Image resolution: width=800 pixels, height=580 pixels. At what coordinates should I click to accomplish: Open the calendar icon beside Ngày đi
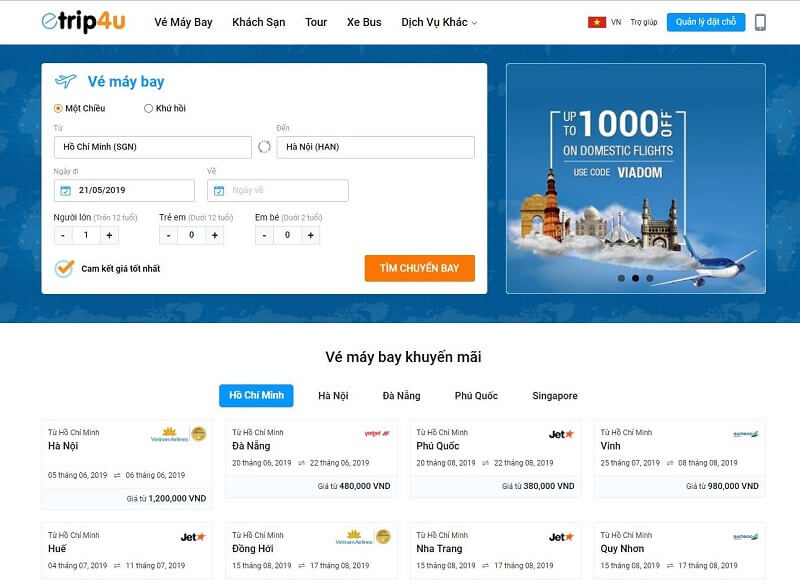pos(64,190)
